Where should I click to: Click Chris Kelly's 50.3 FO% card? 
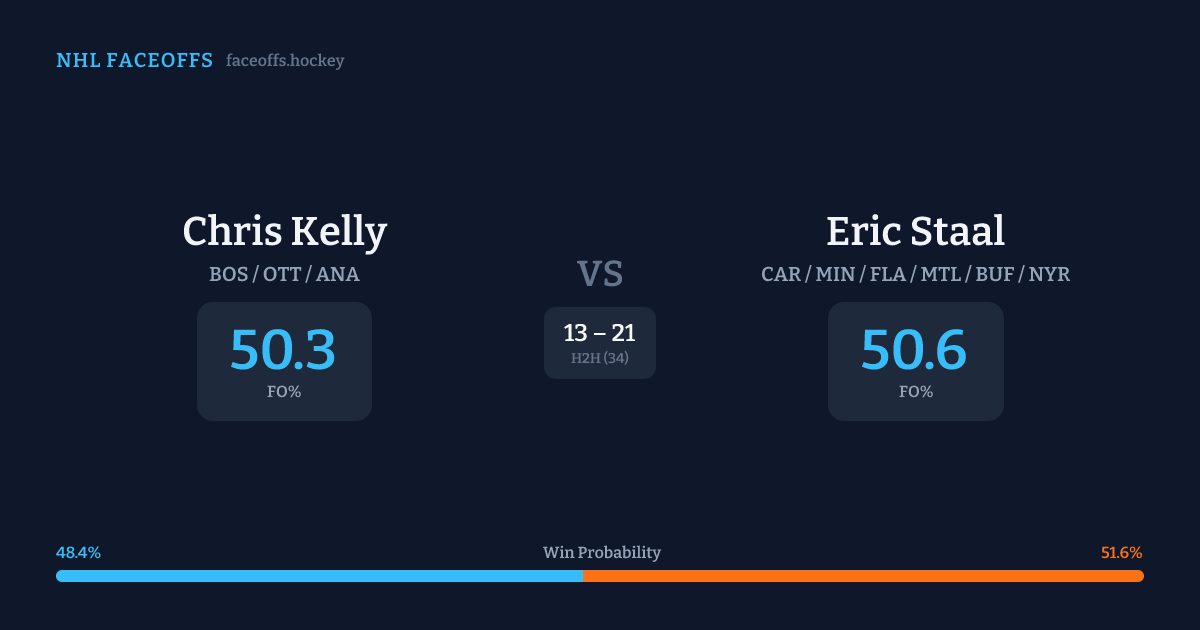(x=284, y=361)
